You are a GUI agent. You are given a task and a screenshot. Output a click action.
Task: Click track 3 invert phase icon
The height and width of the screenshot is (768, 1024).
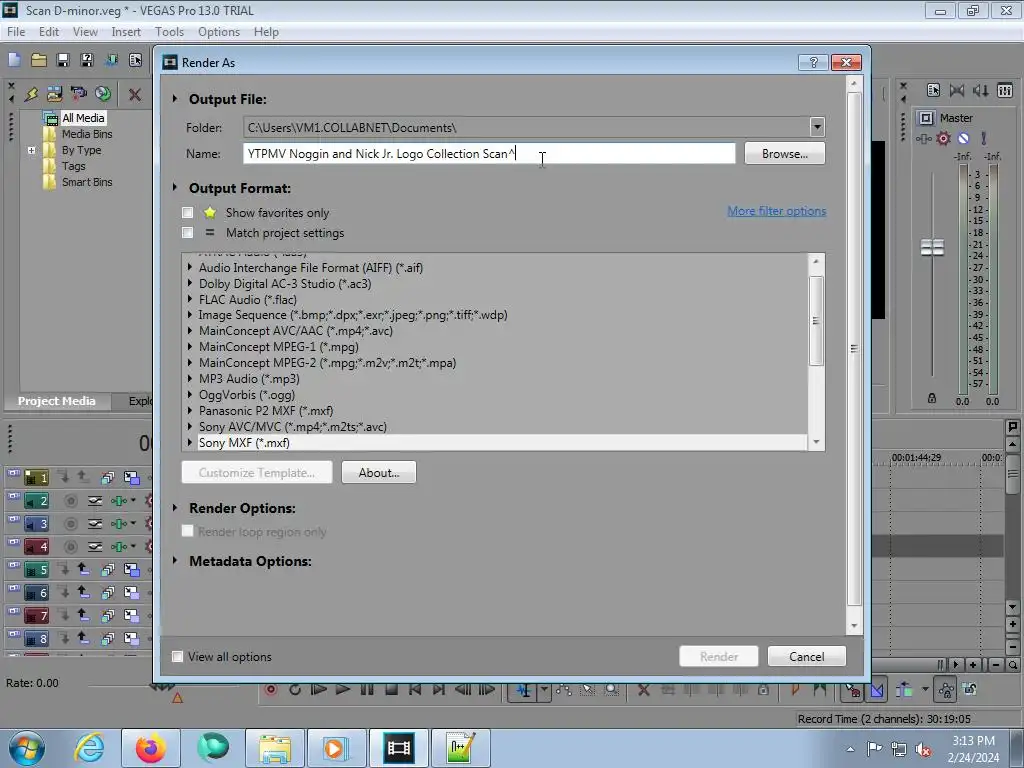95,524
